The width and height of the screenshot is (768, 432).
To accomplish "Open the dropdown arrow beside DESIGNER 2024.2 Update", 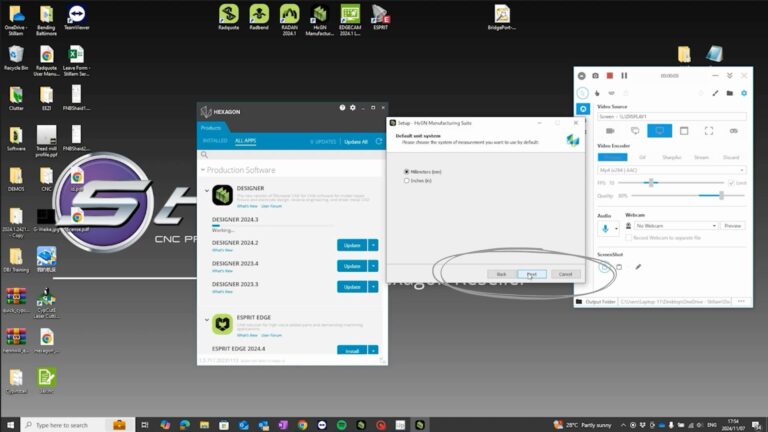I will click(374, 245).
